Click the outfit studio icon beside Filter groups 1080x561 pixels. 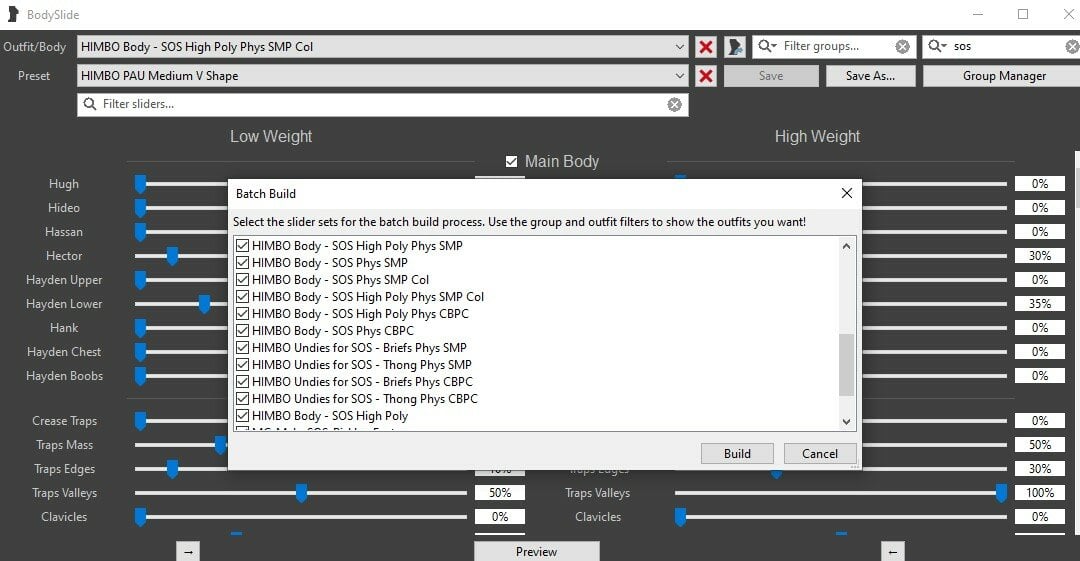click(735, 47)
